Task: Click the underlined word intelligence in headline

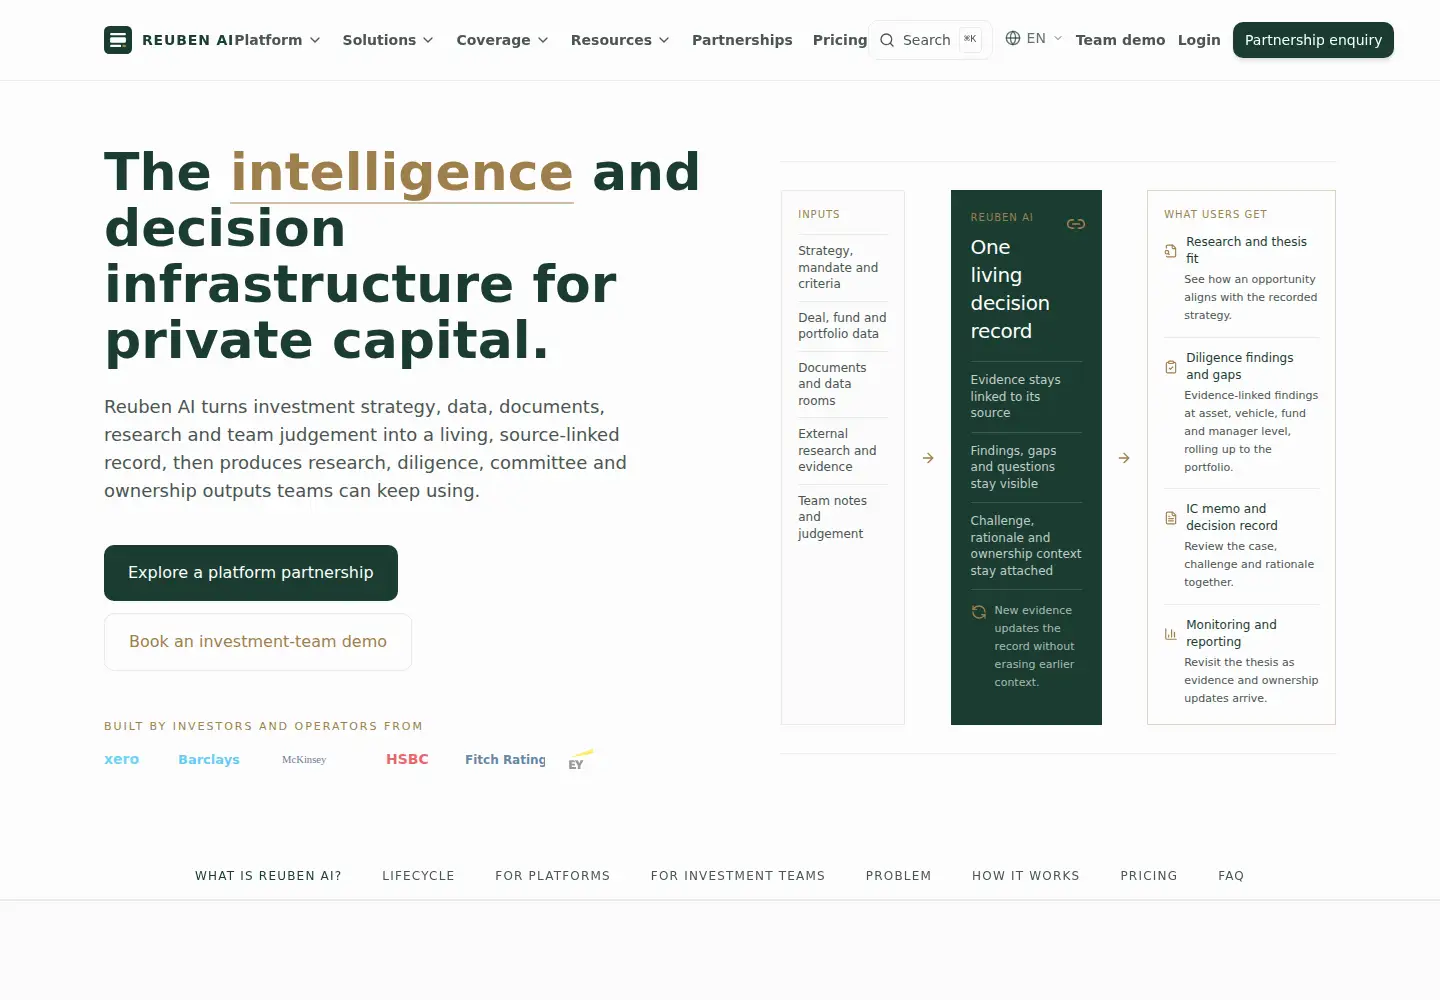Action: tap(402, 172)
